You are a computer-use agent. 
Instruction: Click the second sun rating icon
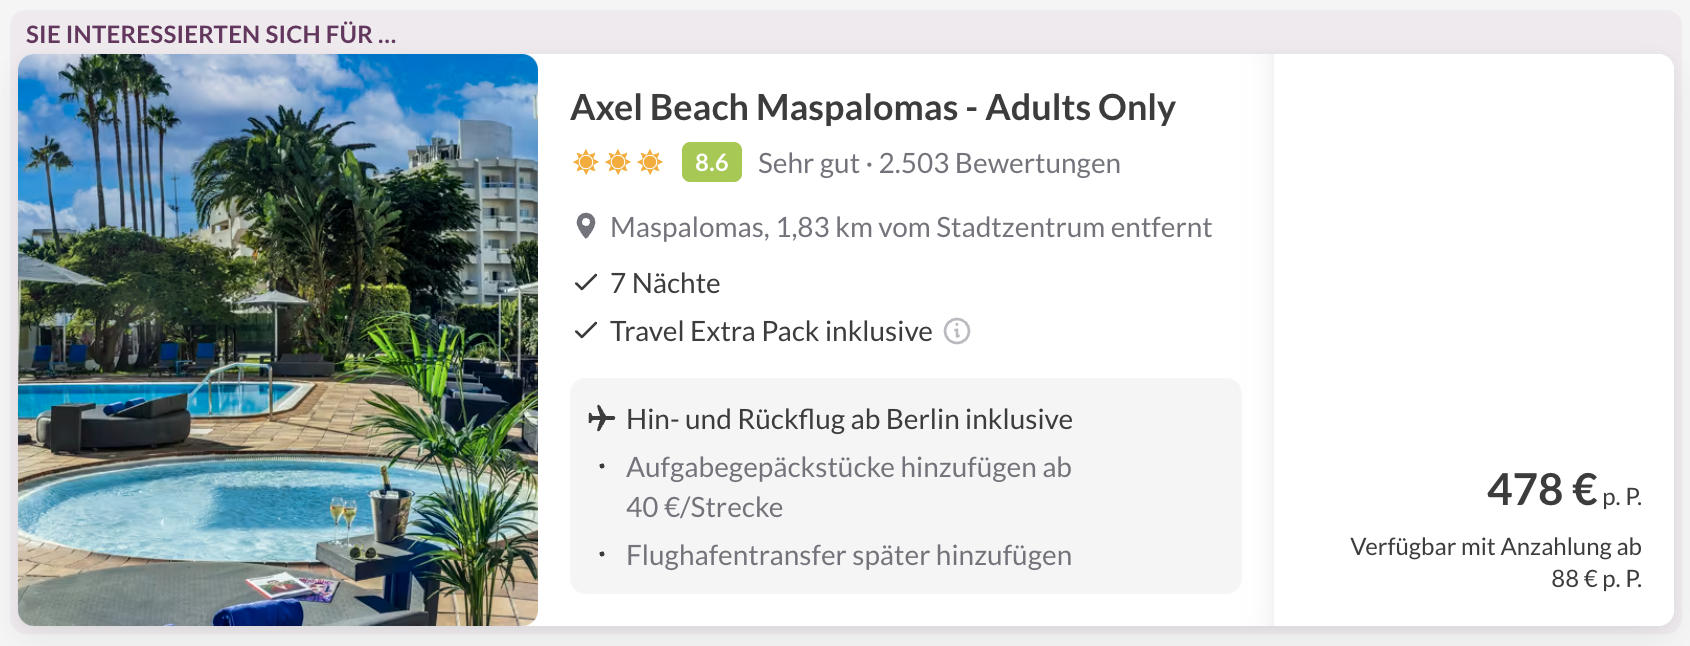618,162
